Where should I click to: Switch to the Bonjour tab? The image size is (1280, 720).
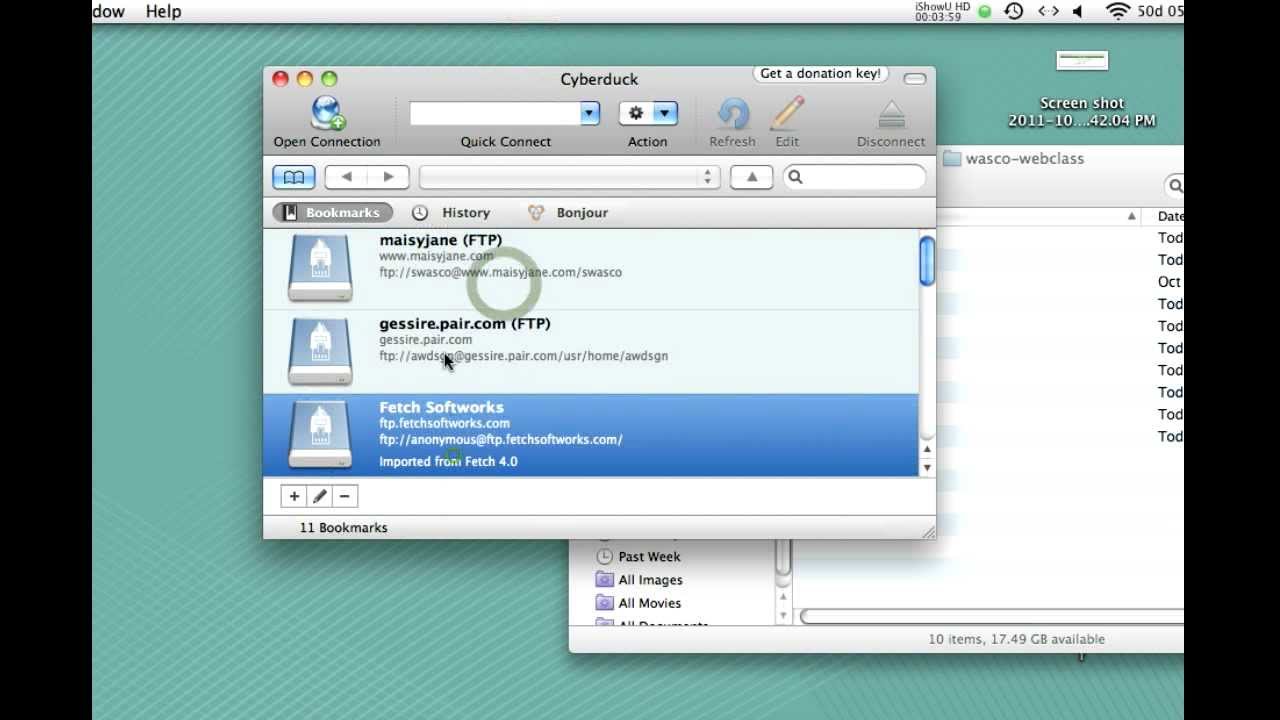pyautogui.click(x=568, y=212)
